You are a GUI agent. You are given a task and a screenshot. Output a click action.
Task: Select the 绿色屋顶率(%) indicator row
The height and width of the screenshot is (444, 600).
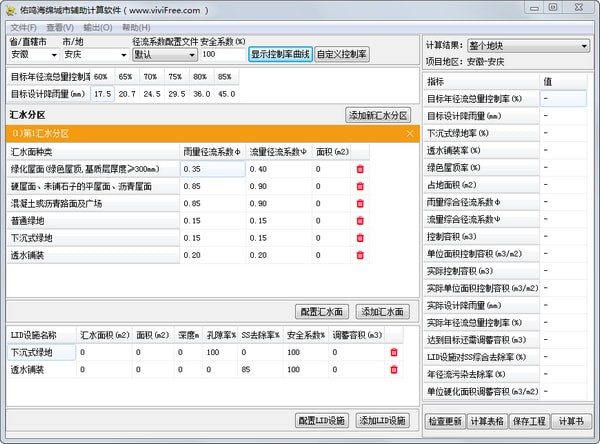tap(481, 168)
